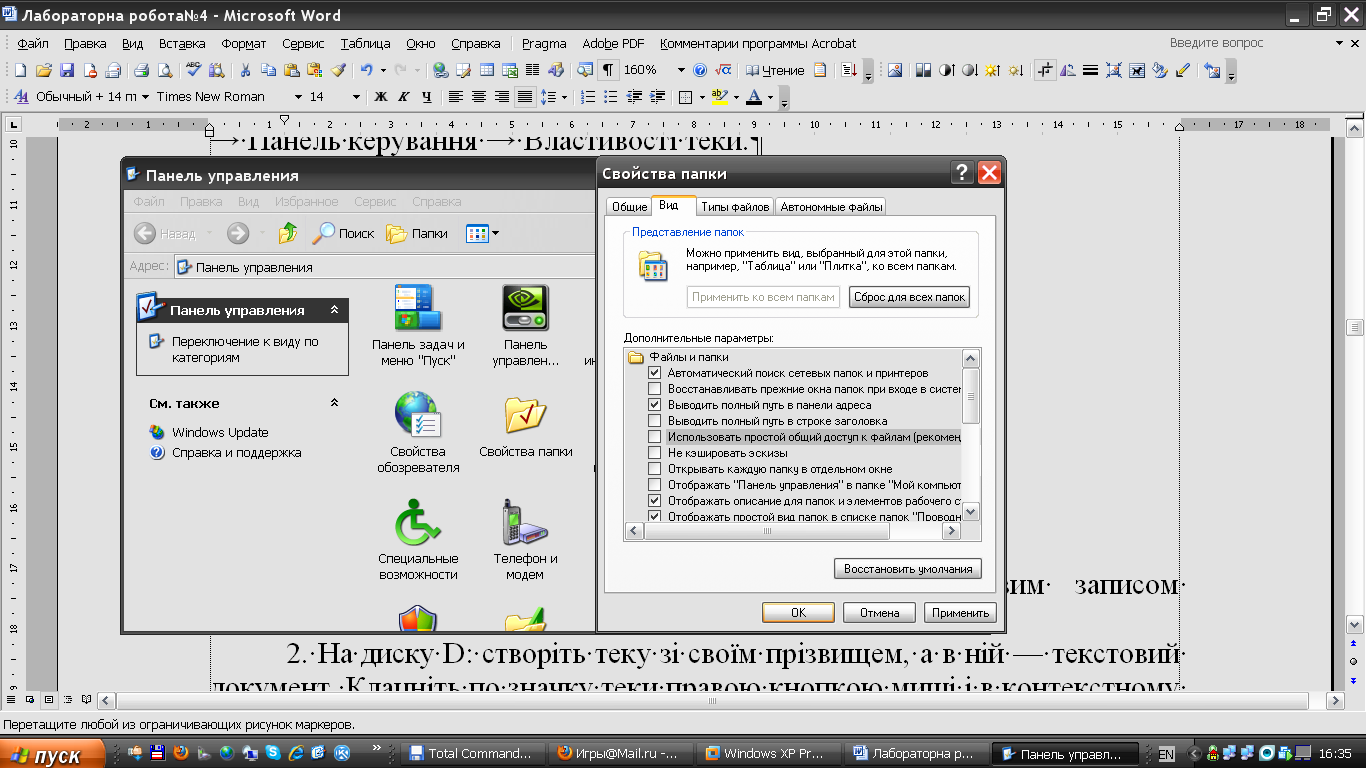This screenshot has height=768, width=1366.
Task: Open the Вставка menu
Action: click(182, 43)
